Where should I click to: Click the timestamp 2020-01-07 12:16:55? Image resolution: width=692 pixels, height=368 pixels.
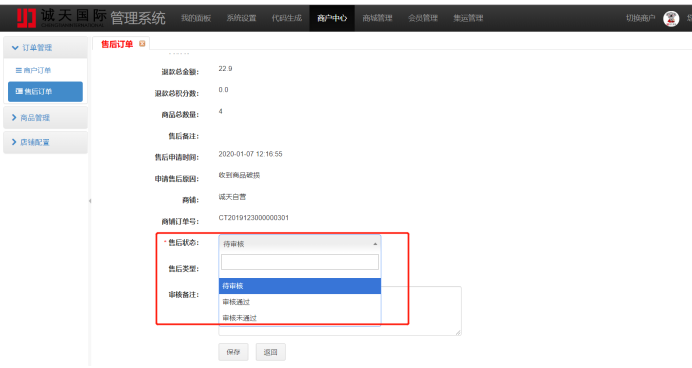pos(250,154)
